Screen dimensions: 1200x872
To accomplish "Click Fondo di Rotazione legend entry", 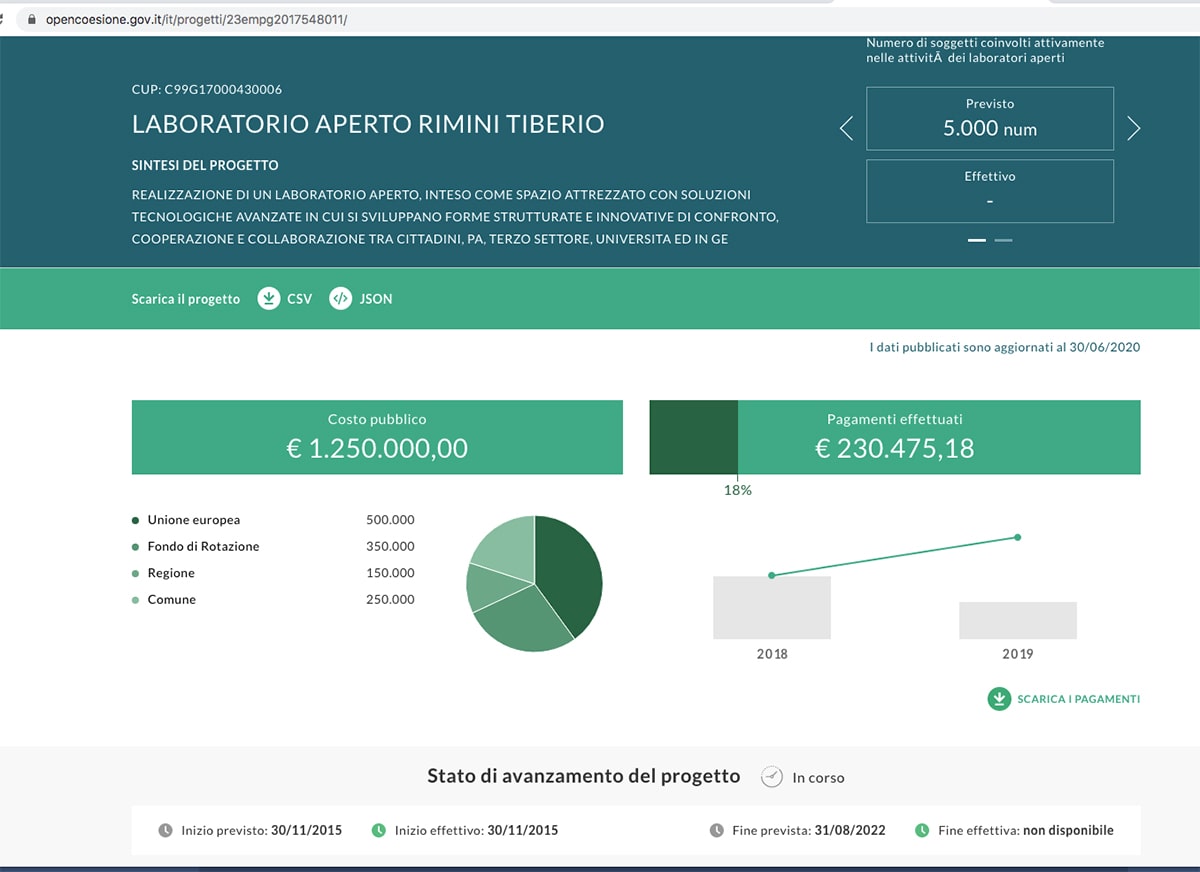I will [195, 546].
